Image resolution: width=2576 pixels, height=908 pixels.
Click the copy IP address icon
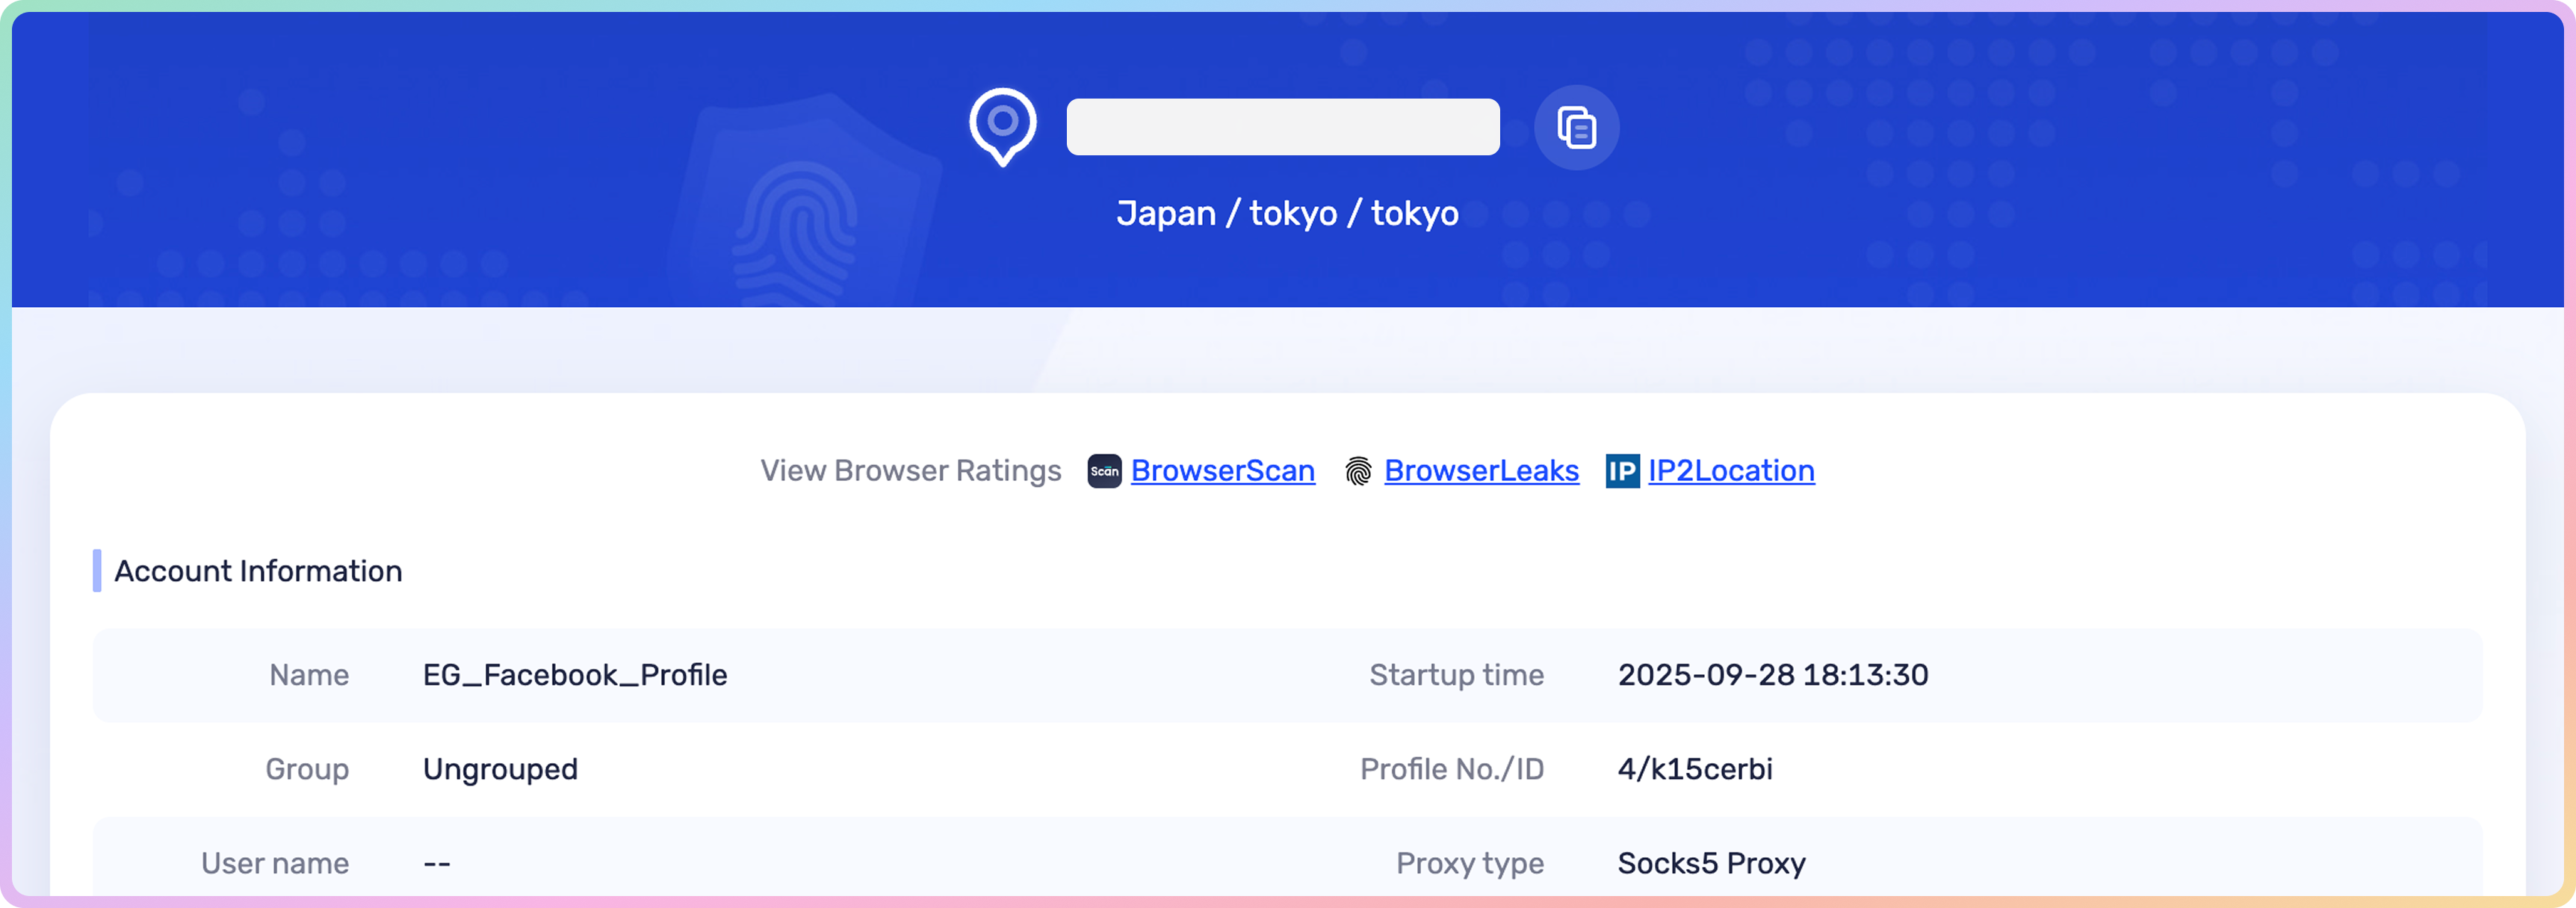pyautogui.click(x=1576, y=128)
